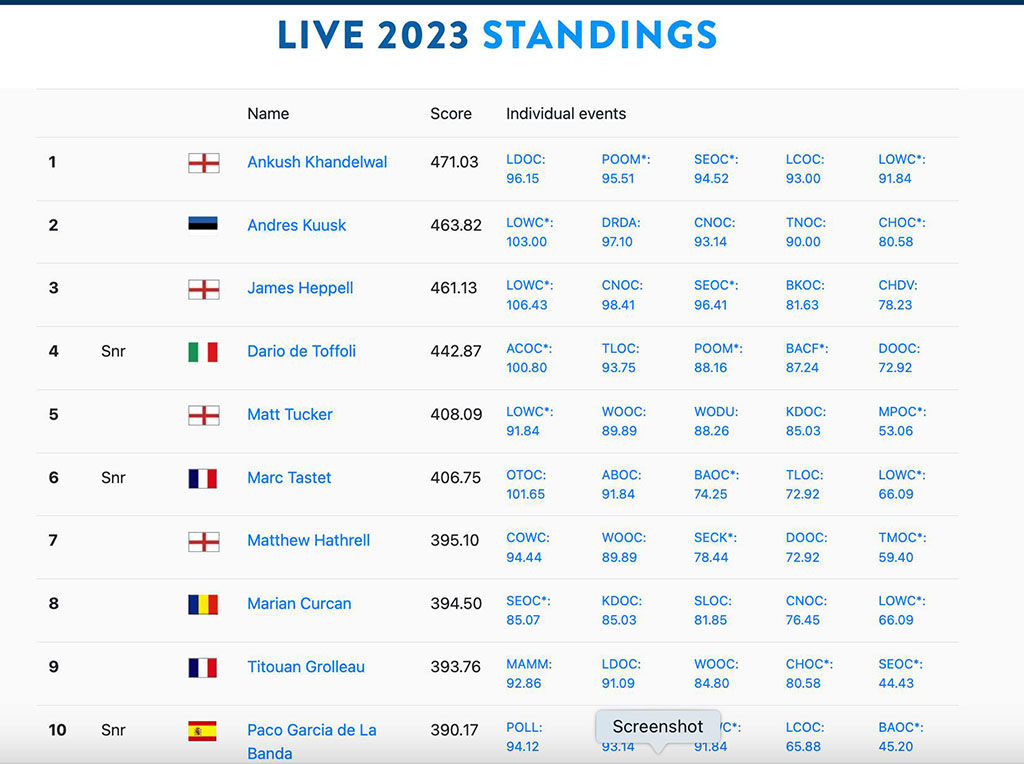Open Marc Tastet's OTOC 101.65 event
This screenshot has width=1024, height=764.
tap(526, 485)
